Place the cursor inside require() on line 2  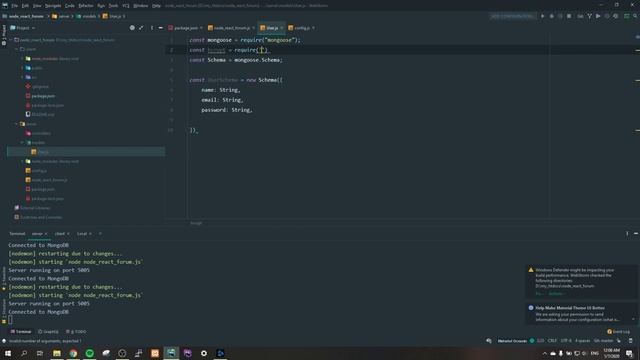pyautogui.click(x=262, y=50)
